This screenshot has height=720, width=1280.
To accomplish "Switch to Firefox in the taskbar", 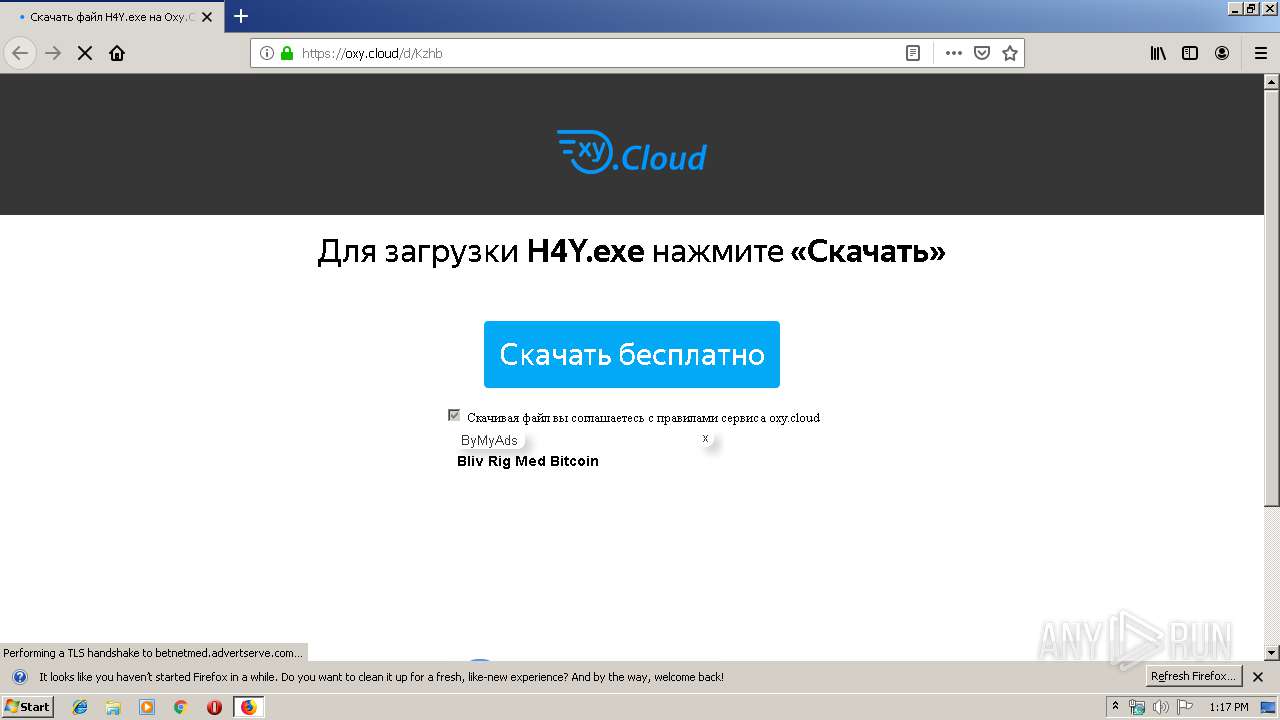I will [248, 707].
